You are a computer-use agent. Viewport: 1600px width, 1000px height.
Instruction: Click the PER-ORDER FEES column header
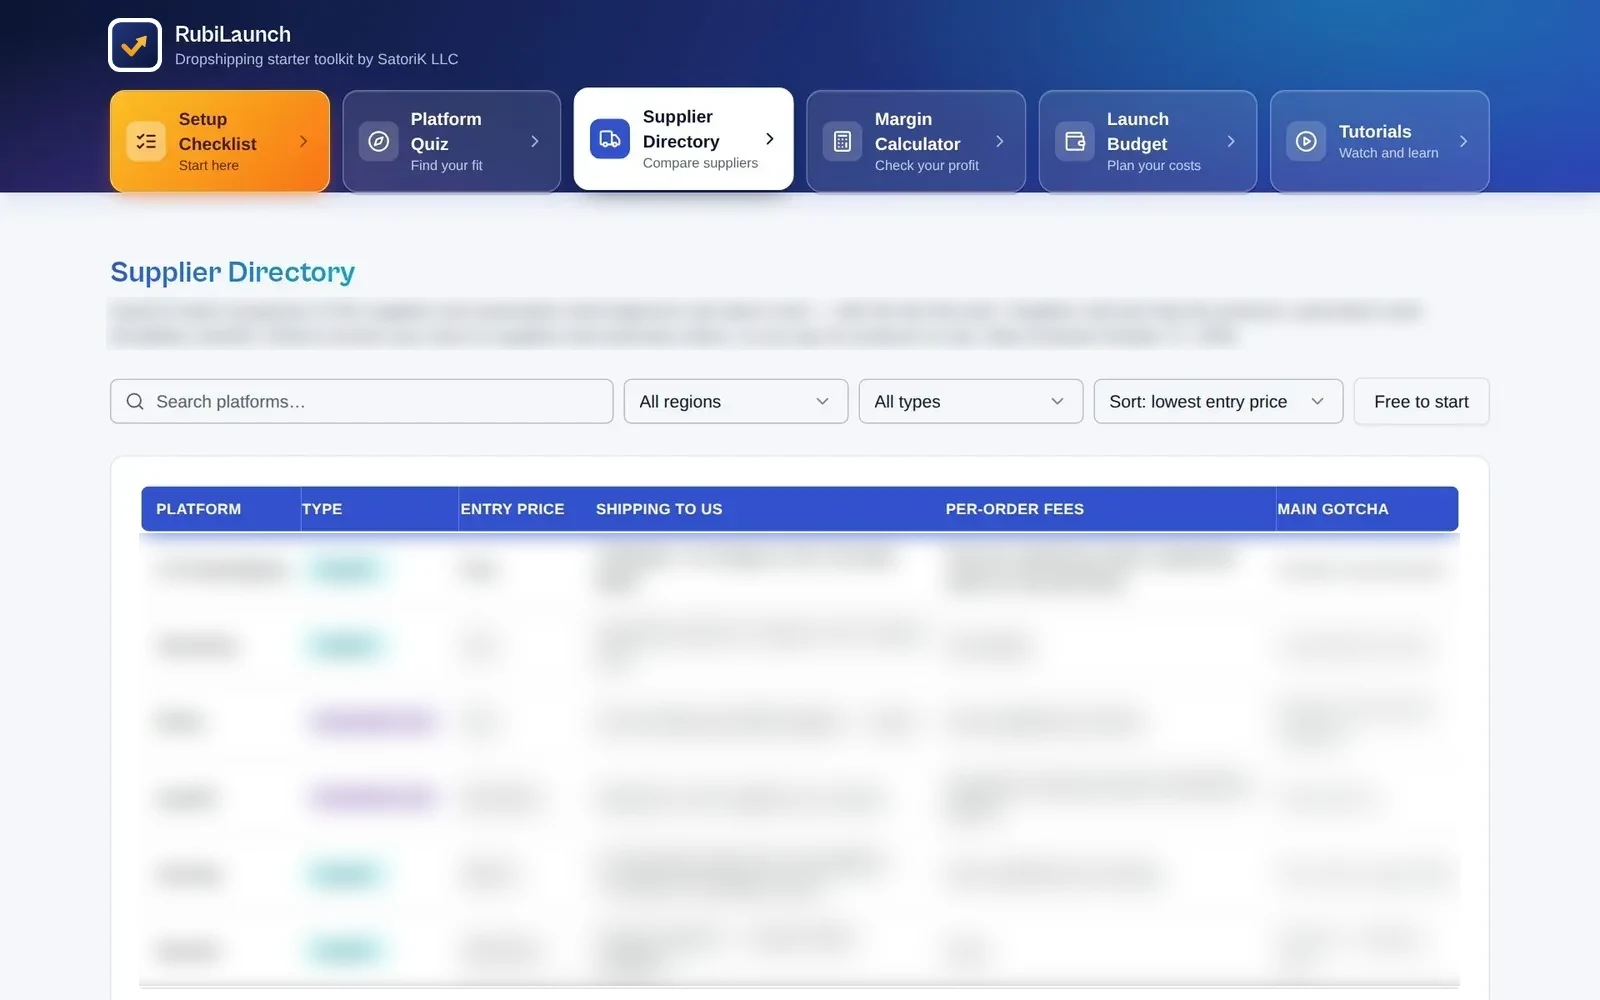click(x=1015, y=509)
